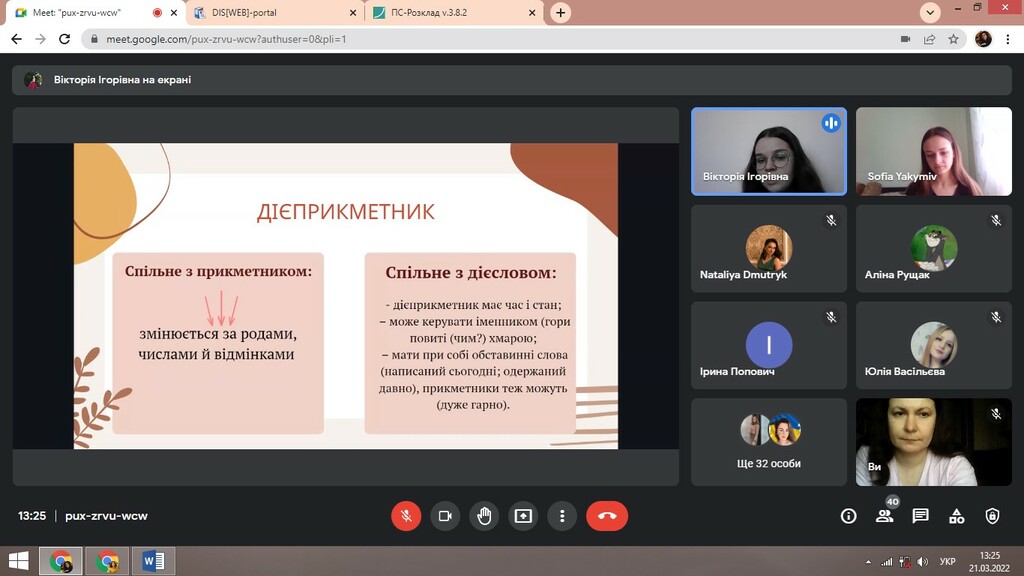Screen dimensions: 1024x576
Task: Show participants list with 40 badge
Action: (x=885, y=515)
